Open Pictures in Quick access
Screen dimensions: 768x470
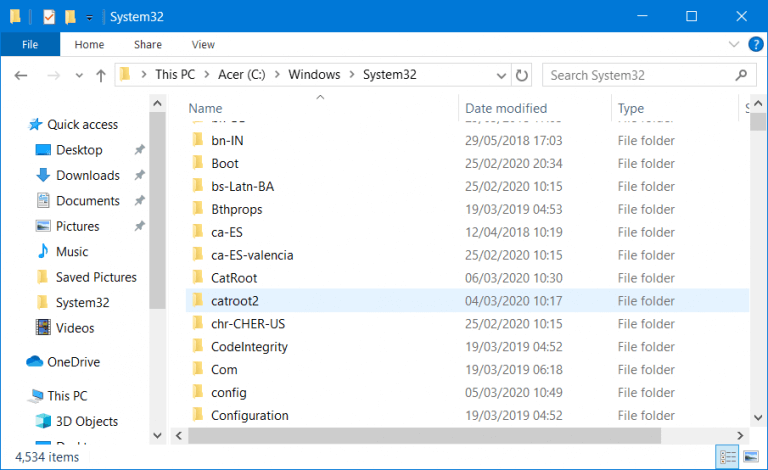pos(77,226)
